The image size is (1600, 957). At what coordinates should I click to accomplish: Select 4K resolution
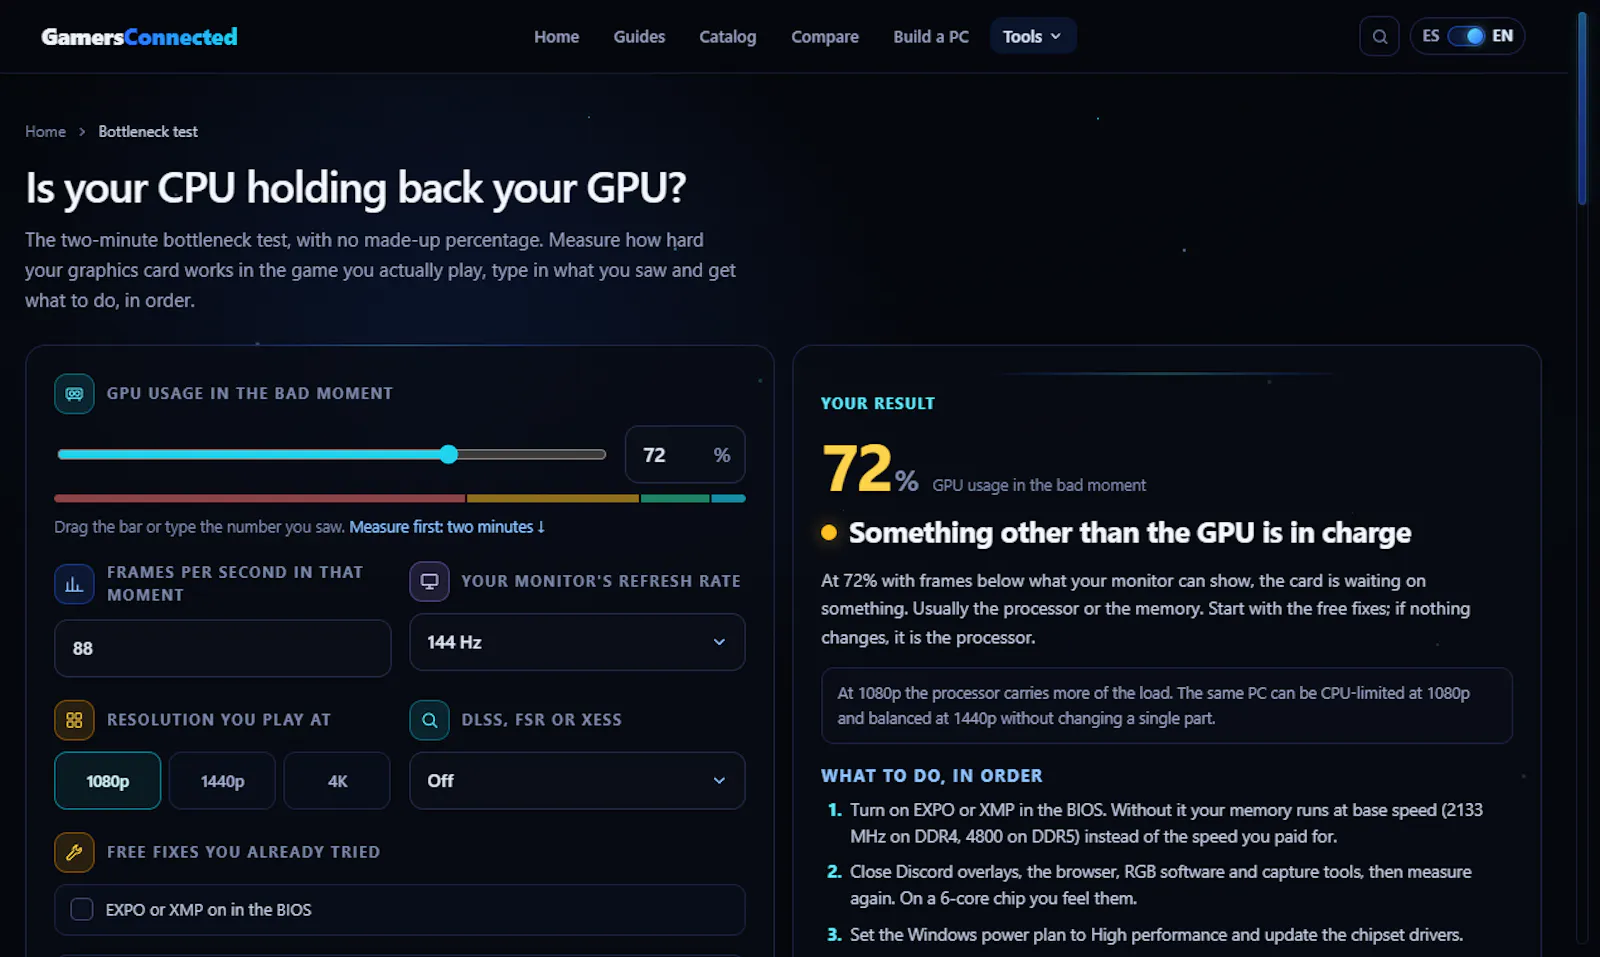click(x=337, y=781)
